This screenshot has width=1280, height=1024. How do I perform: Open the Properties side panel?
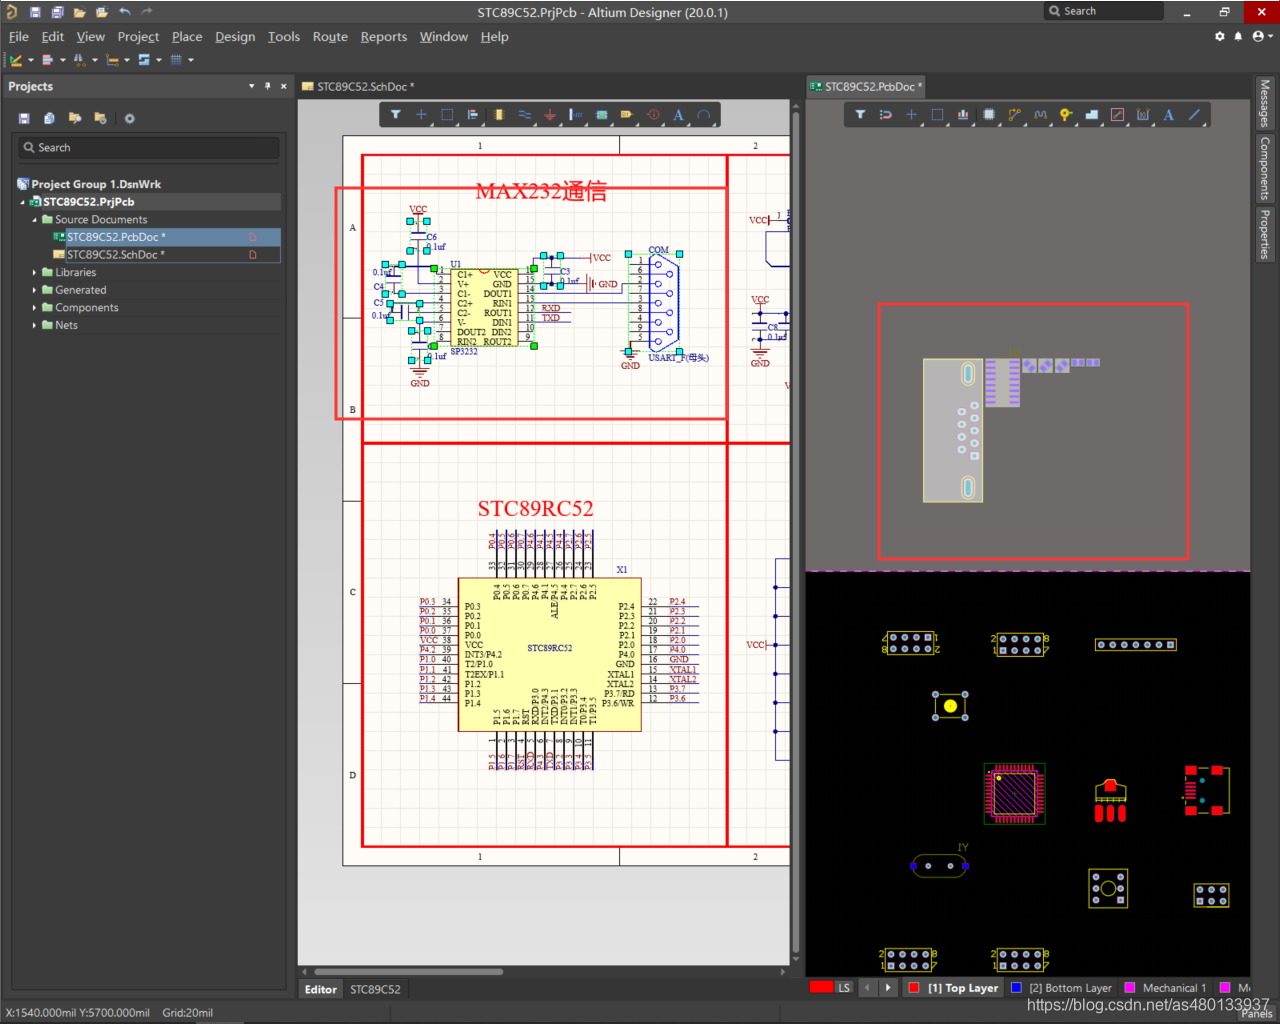pos(1265,234)
